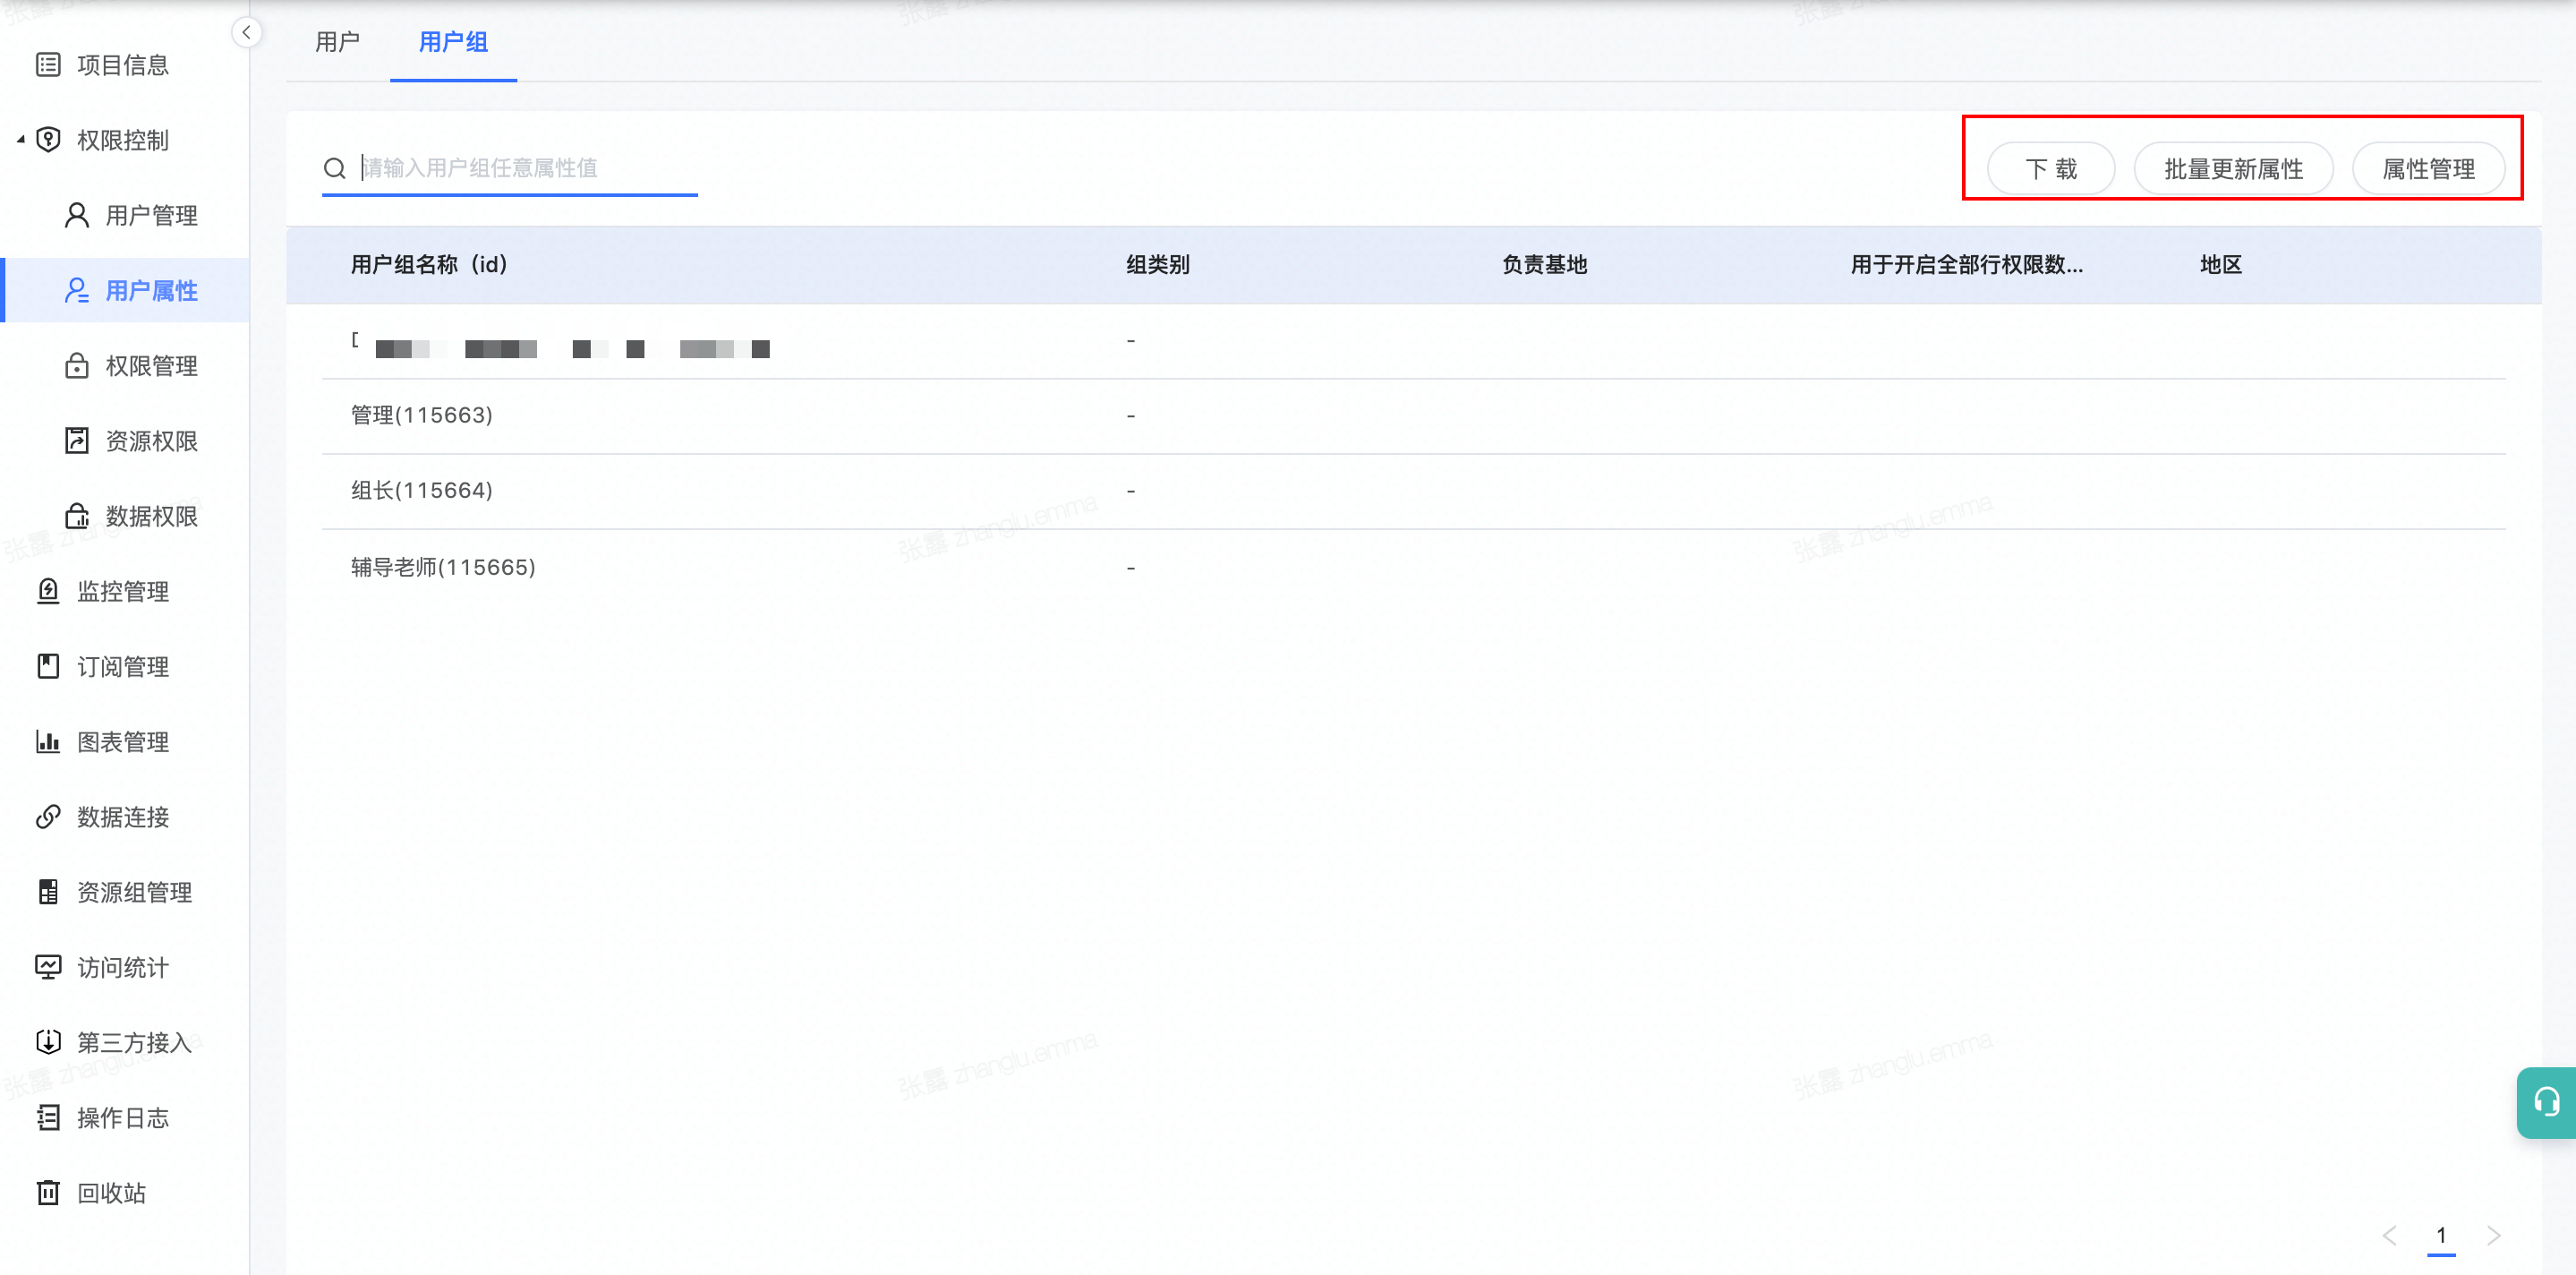
Task: Go to next page arrow
Action: tap(2493, 1235)
